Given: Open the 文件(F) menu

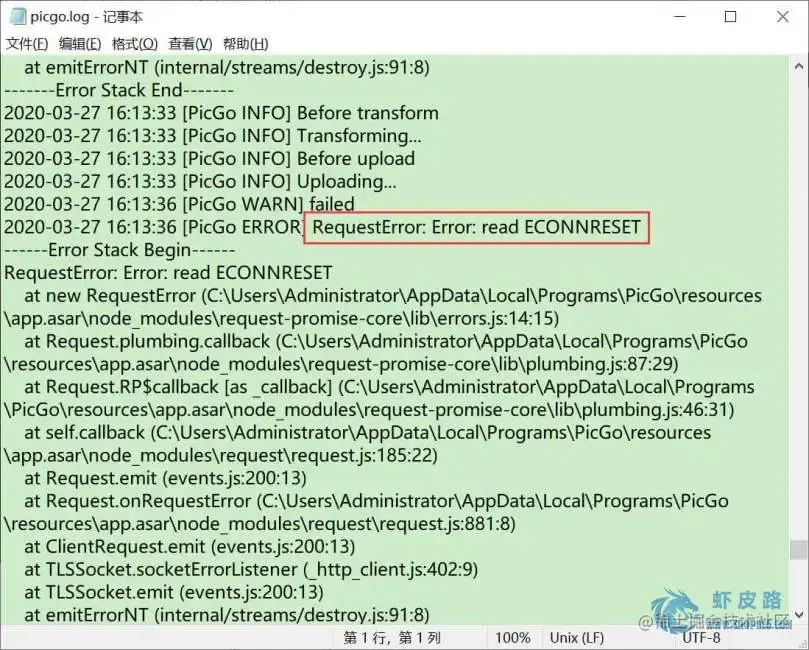Looking at the screenshot, I should point(27,44).
